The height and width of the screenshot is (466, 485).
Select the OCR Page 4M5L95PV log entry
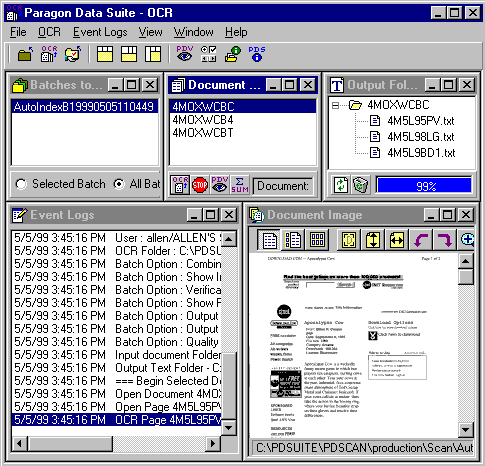point(117,420)
